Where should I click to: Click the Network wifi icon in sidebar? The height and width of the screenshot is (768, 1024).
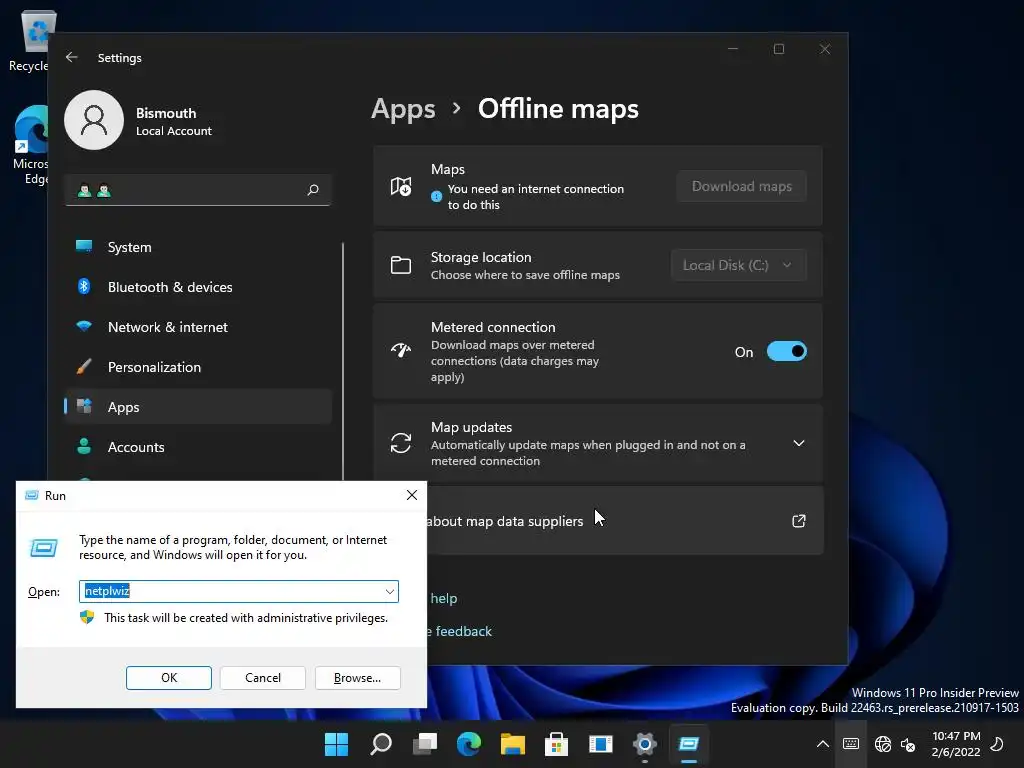(84, 326)
